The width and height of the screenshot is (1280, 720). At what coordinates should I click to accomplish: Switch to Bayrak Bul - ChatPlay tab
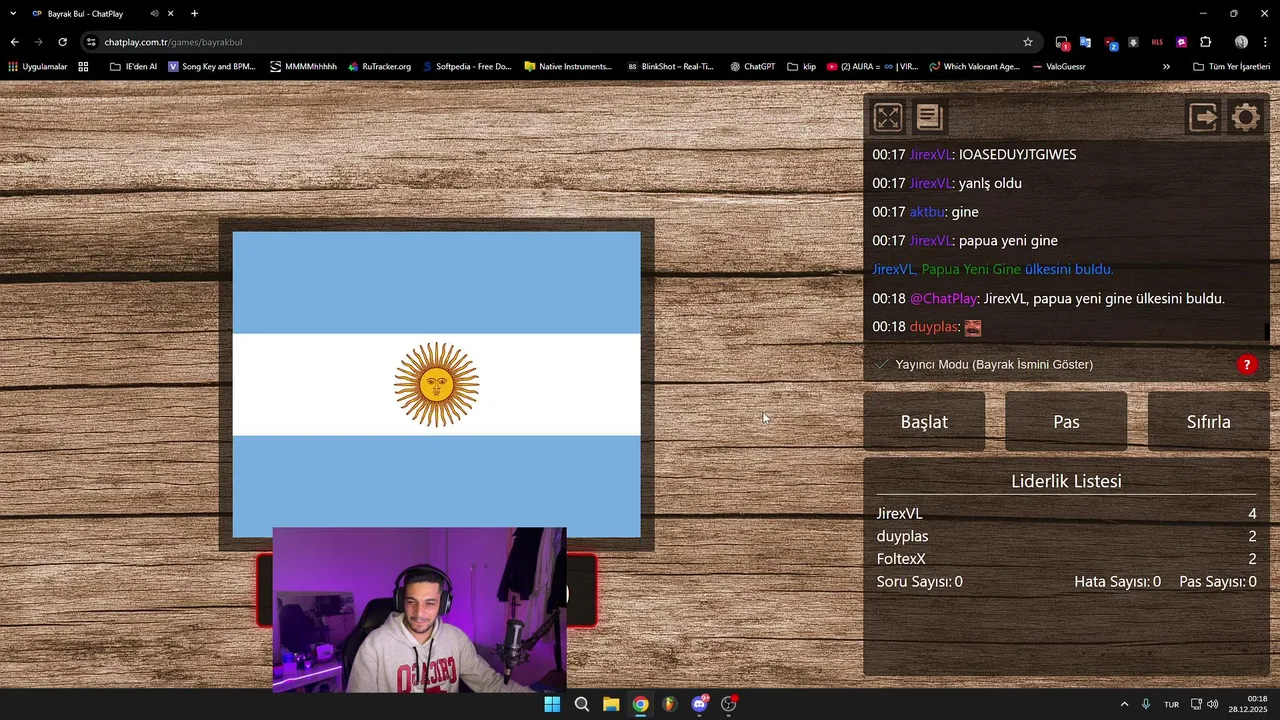(85, 14)
